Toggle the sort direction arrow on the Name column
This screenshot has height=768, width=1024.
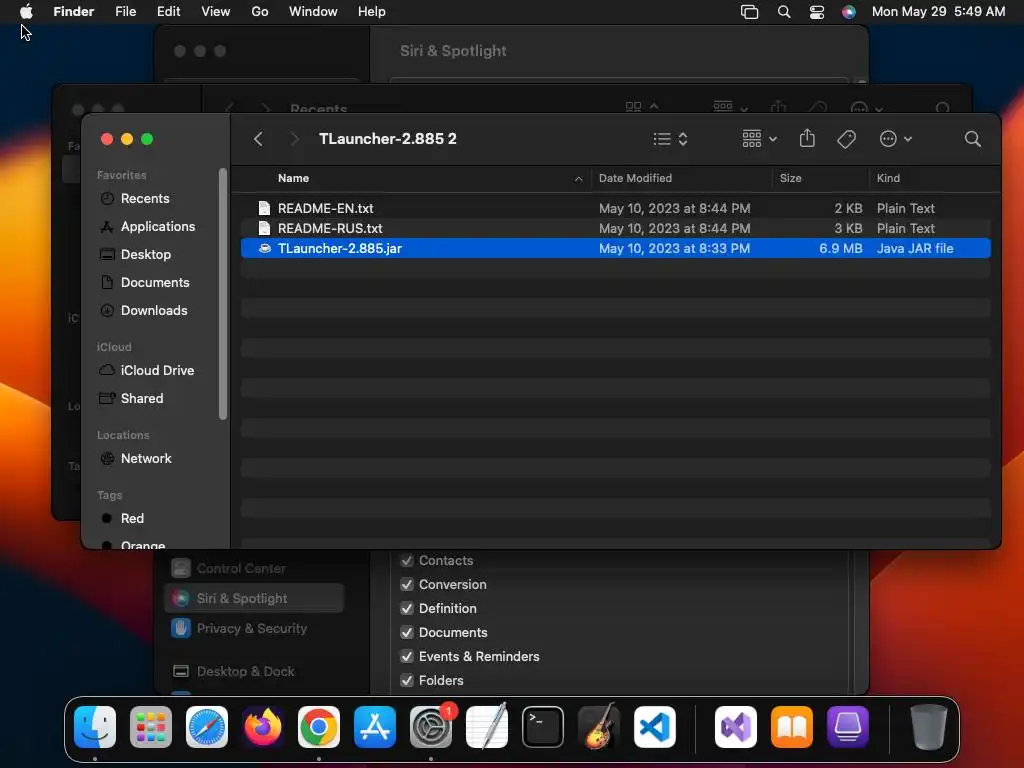pos(578,179)
